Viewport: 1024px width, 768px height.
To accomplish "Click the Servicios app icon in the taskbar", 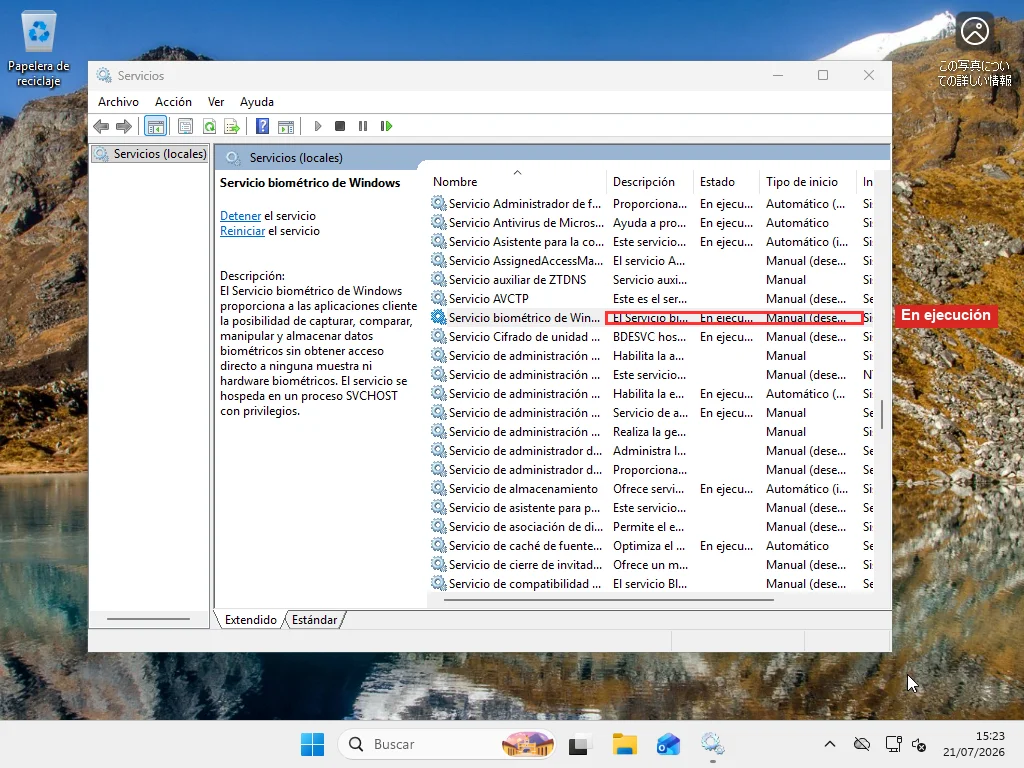I will click(x=712, y=744).
